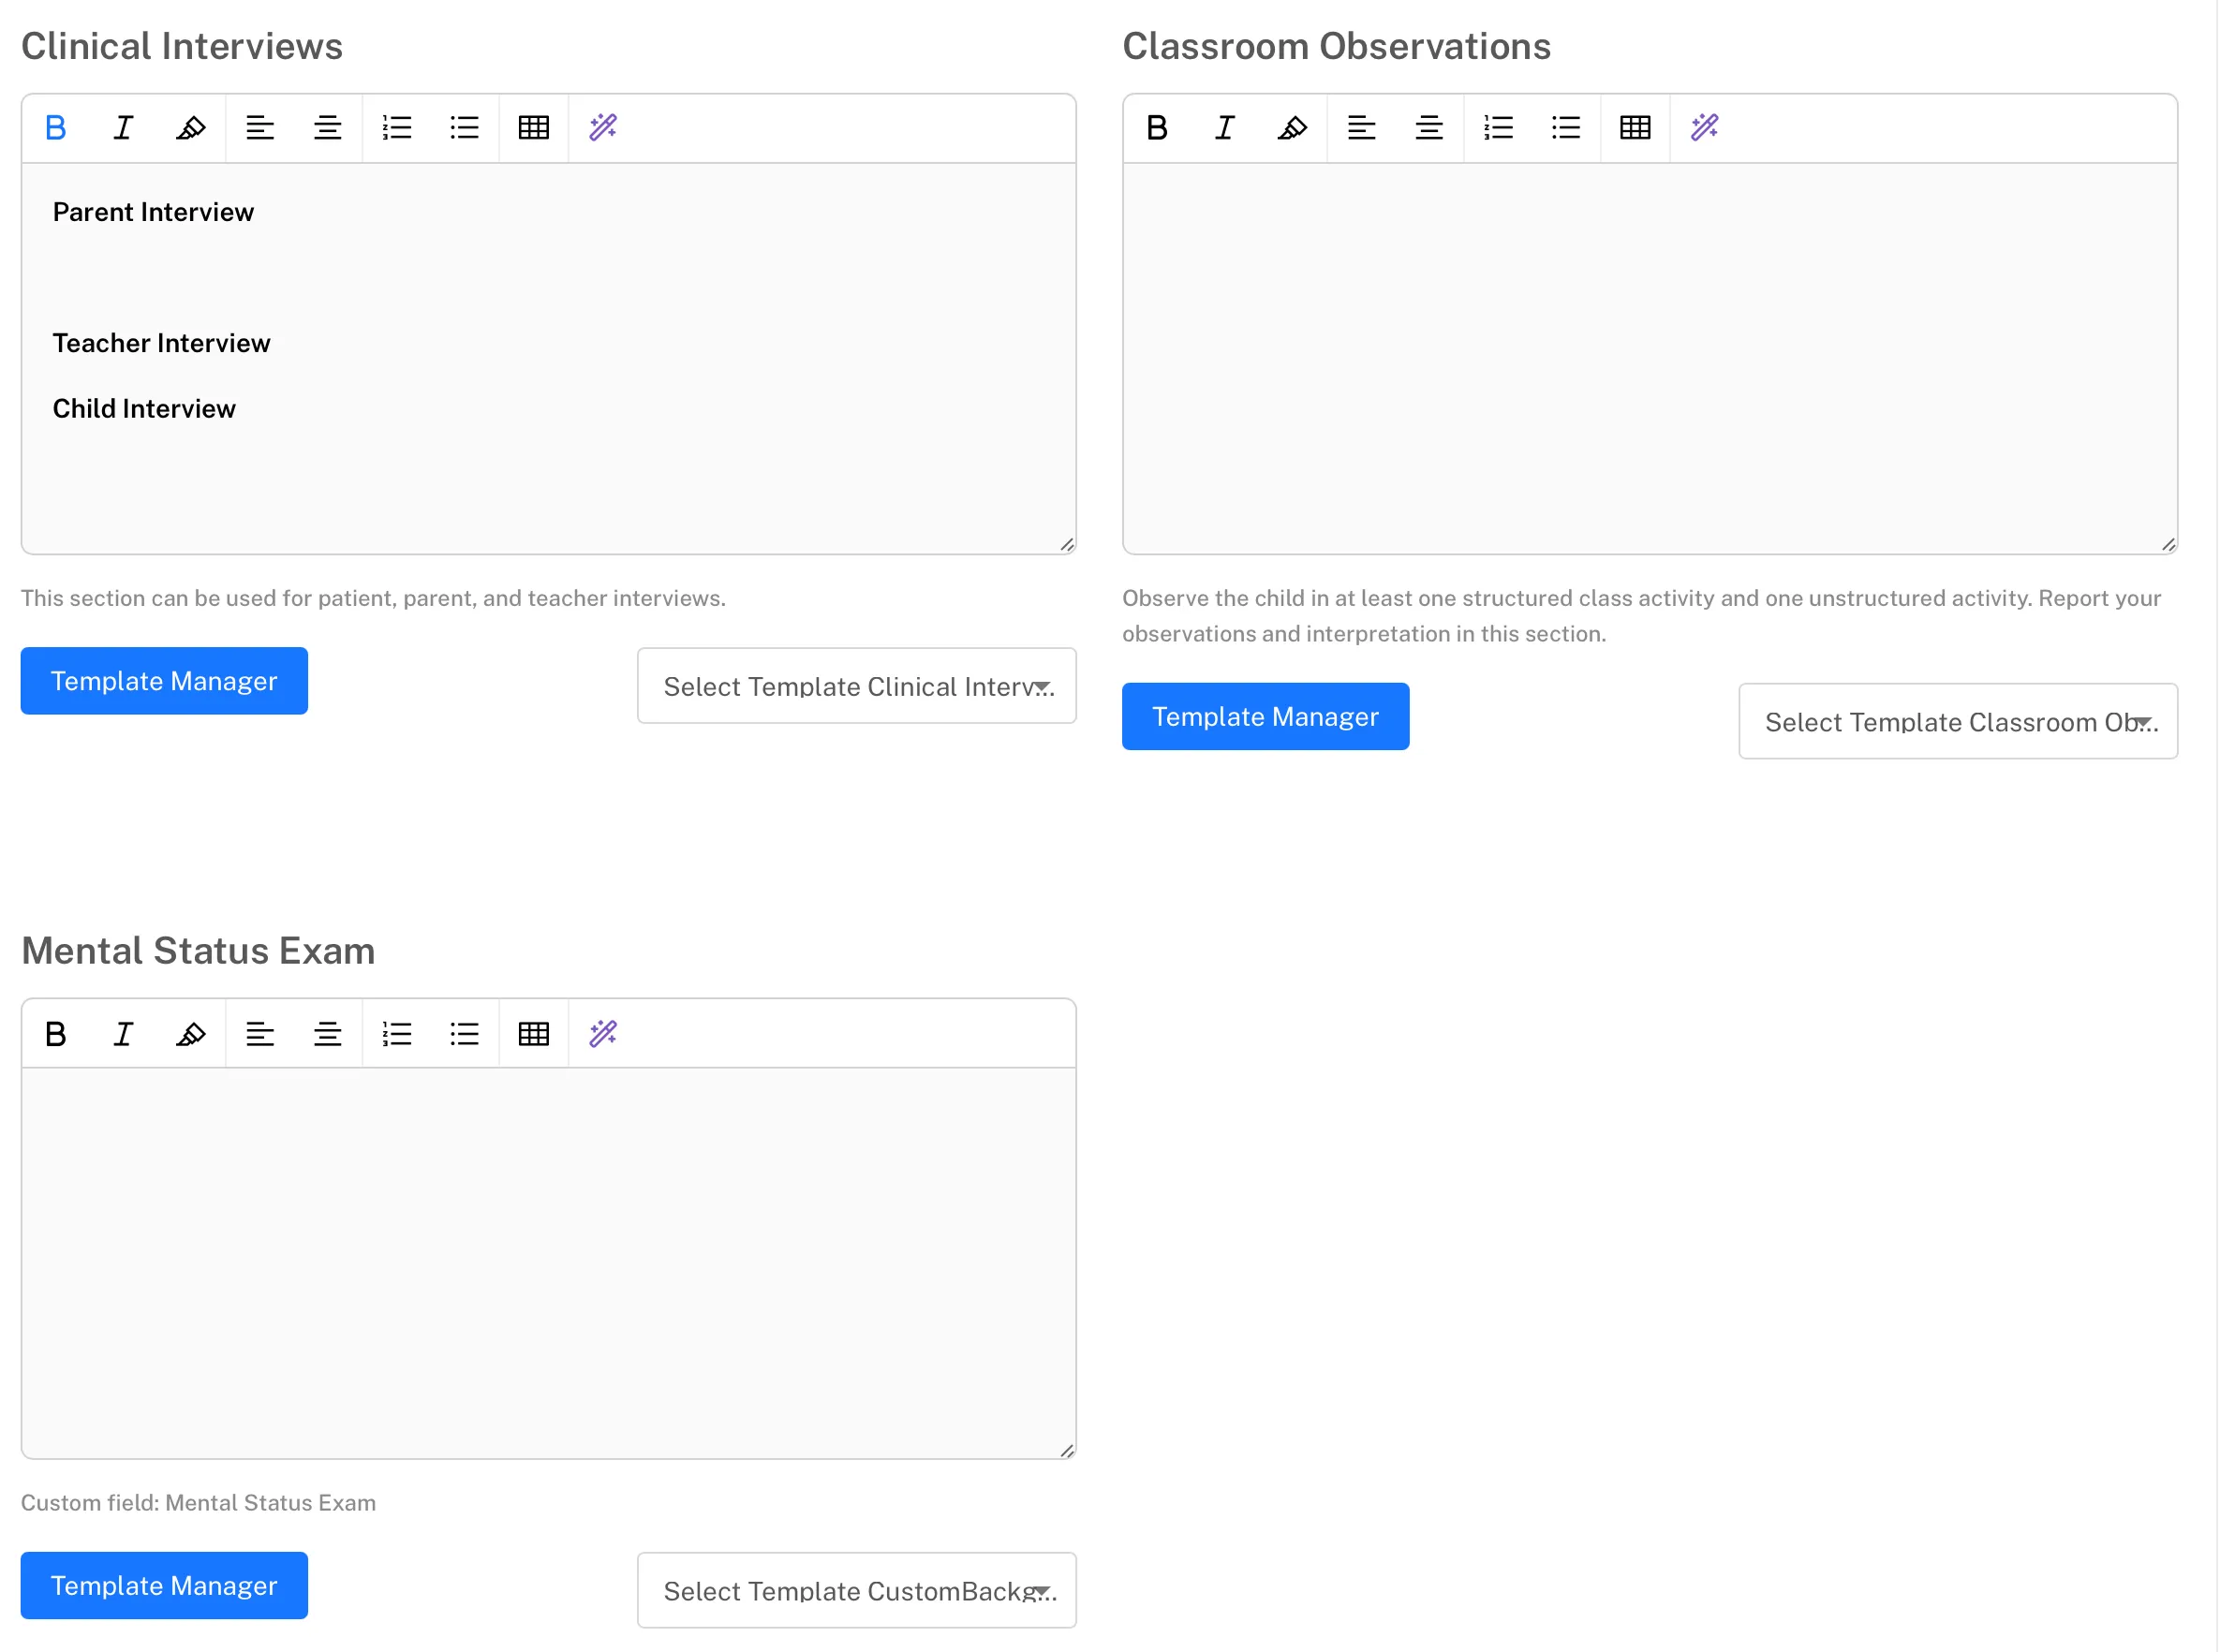Click inside the Classroom Observations text area

(x=1650, y=358)
